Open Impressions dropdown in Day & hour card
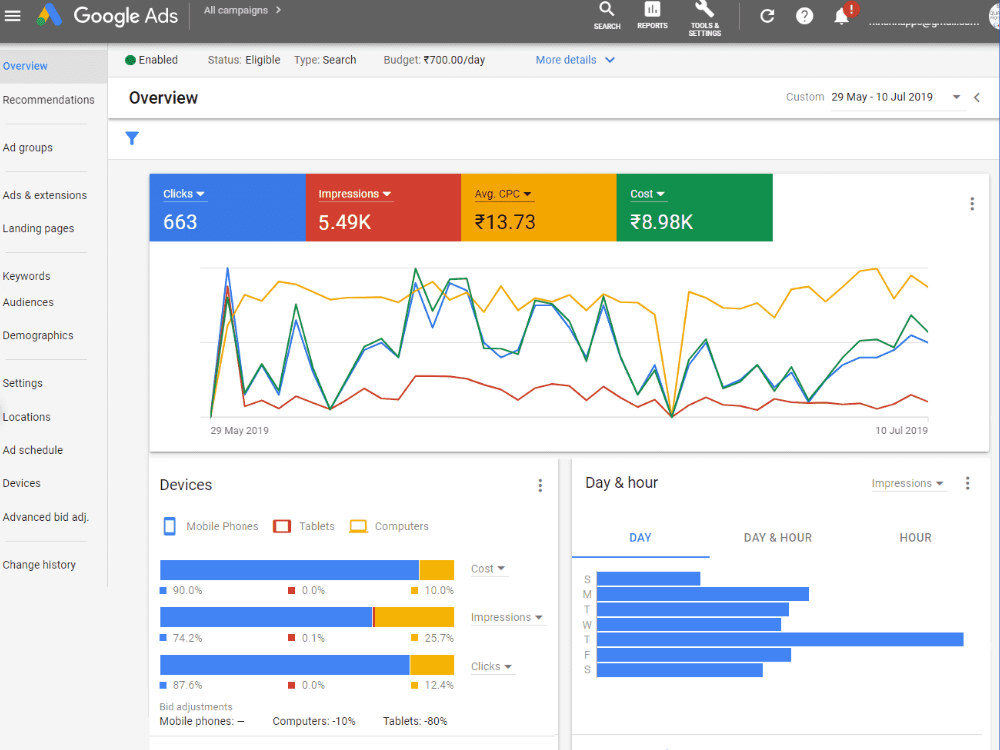 click(x=907, y=483)
